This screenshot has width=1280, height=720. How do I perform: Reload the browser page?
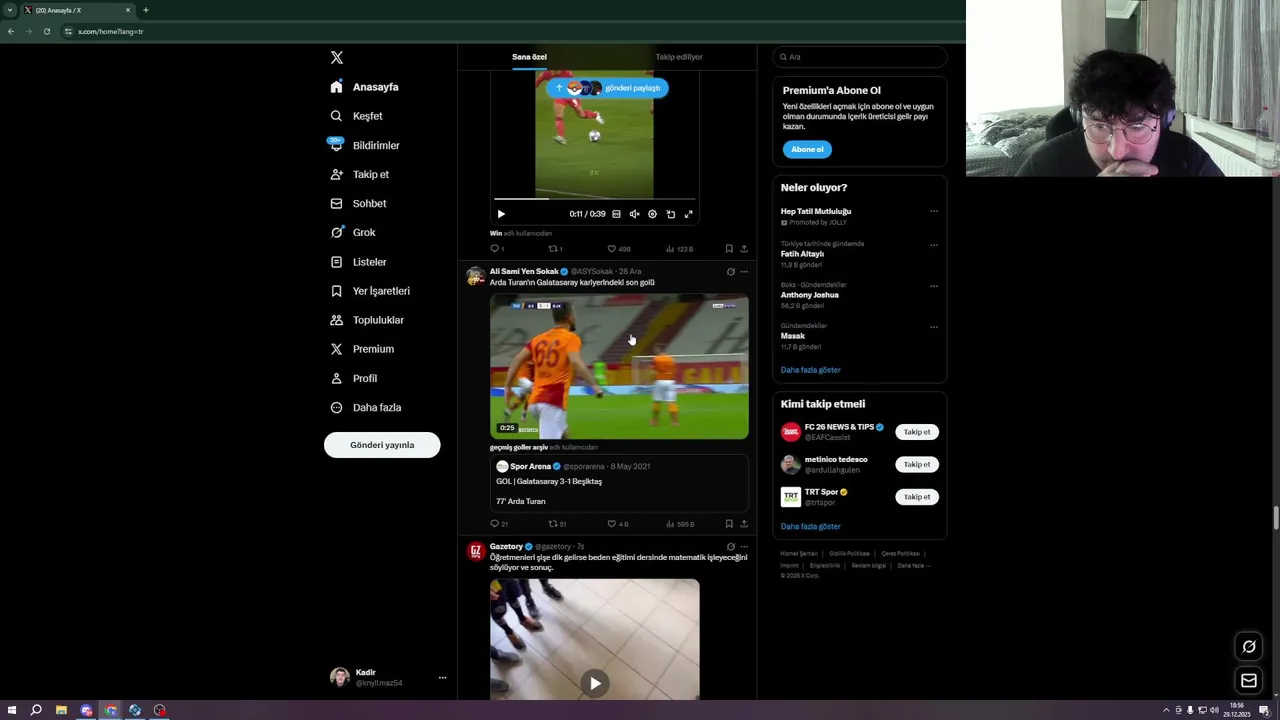(x=46, y=31)
